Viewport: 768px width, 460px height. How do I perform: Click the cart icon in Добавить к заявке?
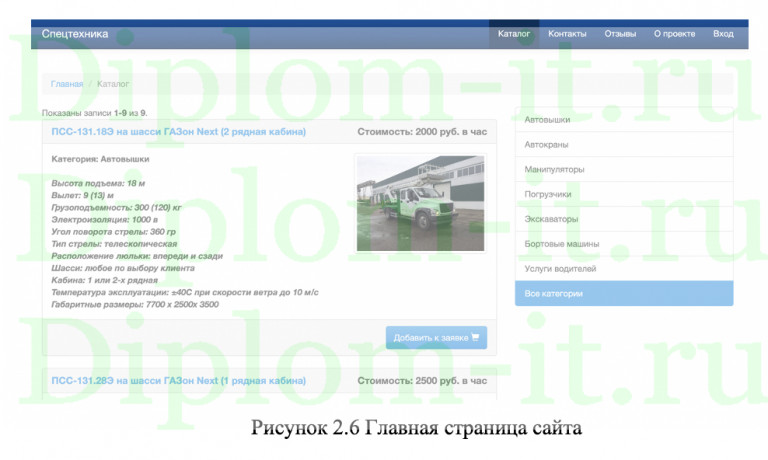(475, 337)
